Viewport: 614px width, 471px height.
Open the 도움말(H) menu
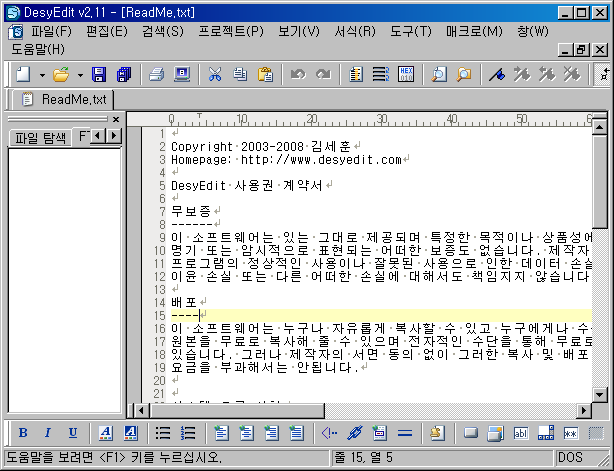38,49
